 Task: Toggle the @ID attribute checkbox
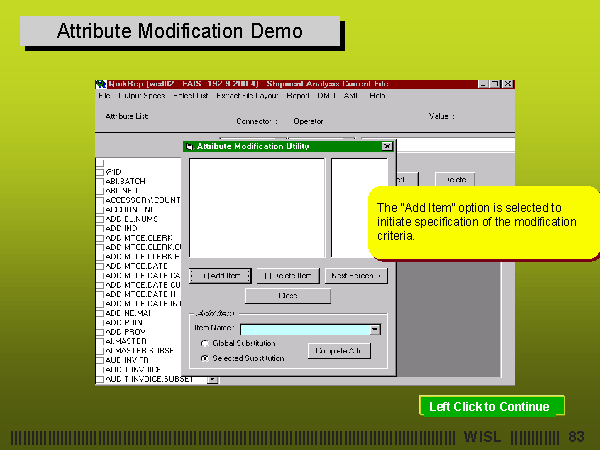(x=100, y=172)
